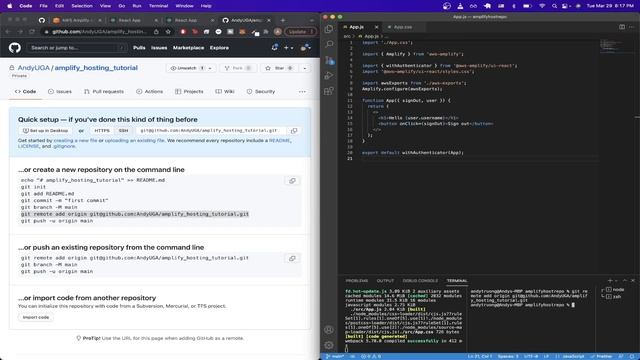Click the browser address bar URL
The height and width of the screenshot is (360, 640).
(x=99, y=31)
